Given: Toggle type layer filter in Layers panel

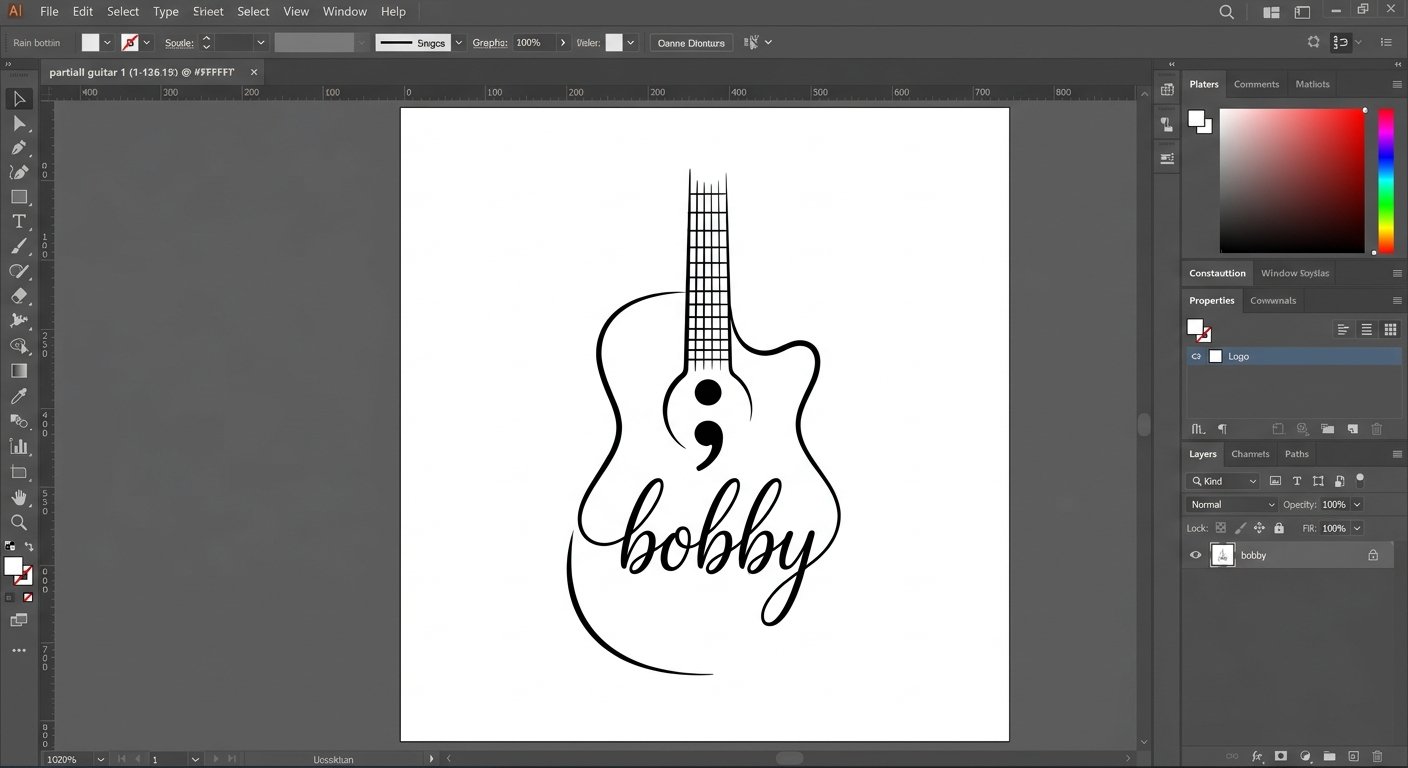Looking at the screenshot, I should pyautogui.click(x=1297, y=481).
